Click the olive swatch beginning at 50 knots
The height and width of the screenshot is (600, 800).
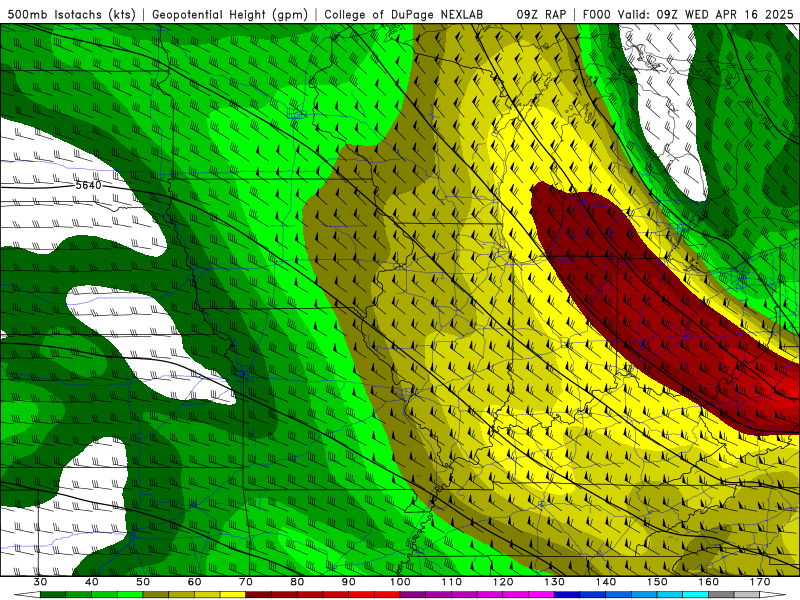tap(156, 594)
